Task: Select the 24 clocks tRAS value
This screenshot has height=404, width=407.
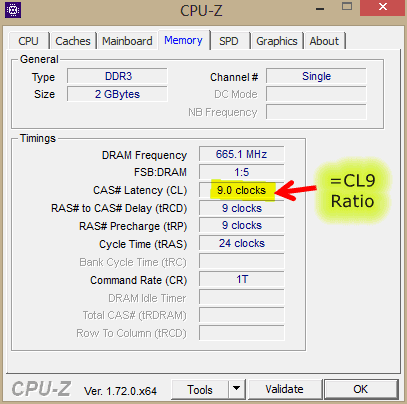Action: click(242, 243)
